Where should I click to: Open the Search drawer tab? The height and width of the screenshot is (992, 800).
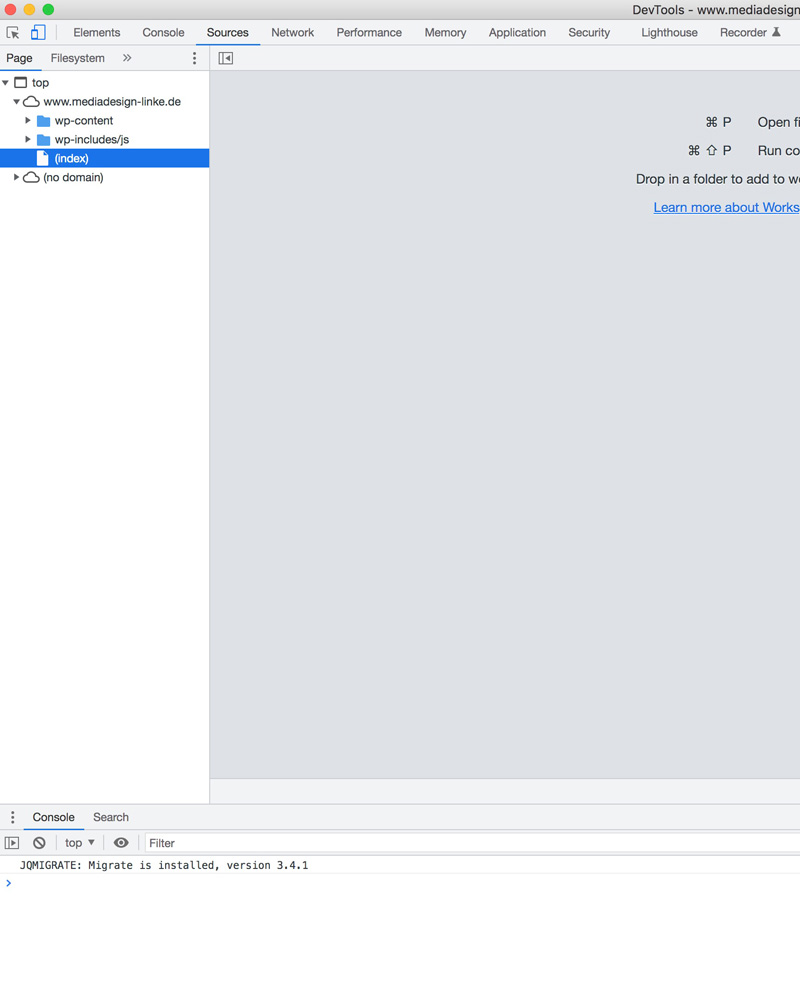[x=111, y=817]
